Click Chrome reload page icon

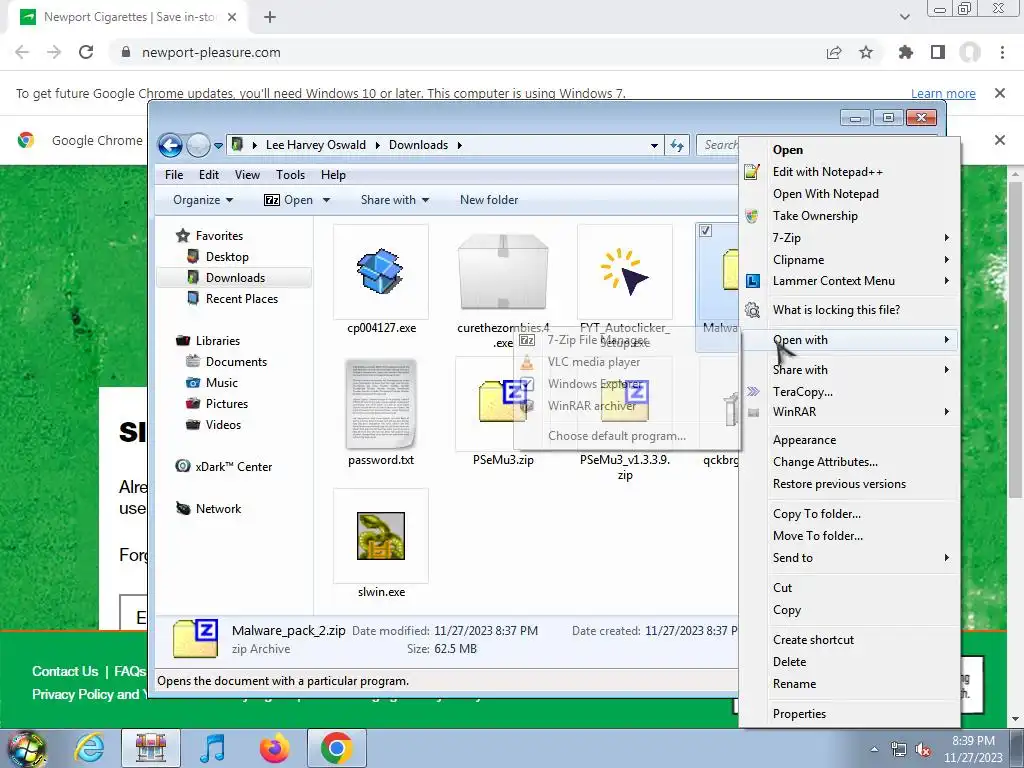[86, 52]
